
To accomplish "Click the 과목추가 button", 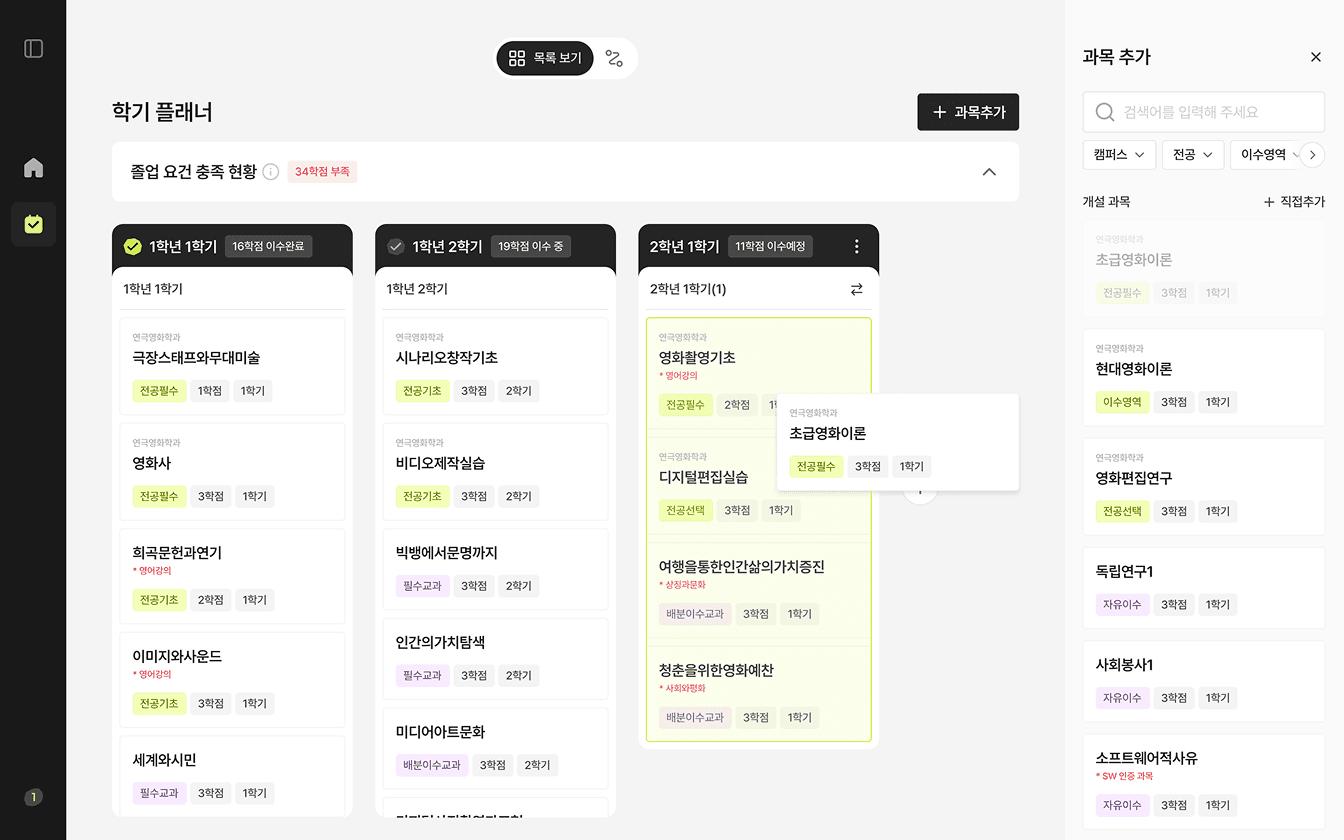I will point(968,112).
